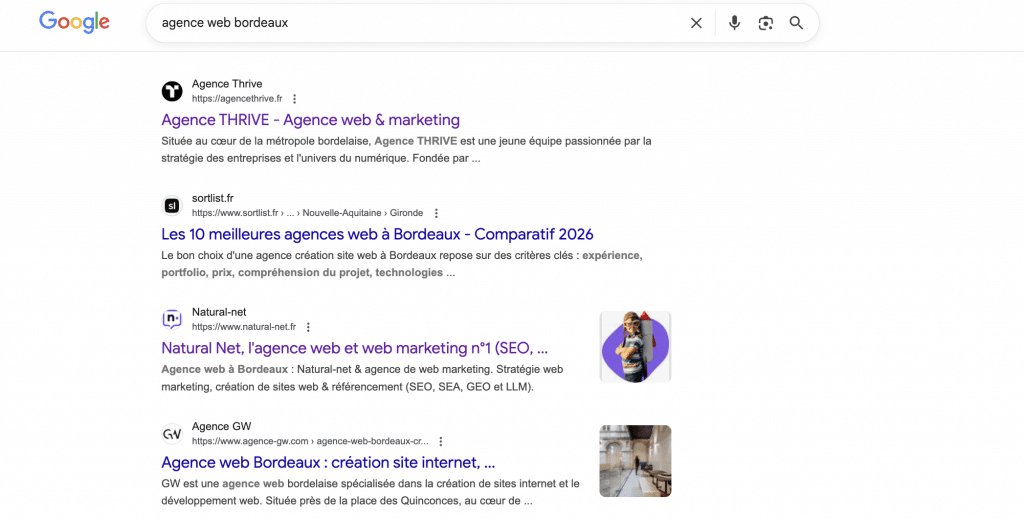1024x520 pixels.
Task: Open Google Lens image search icon
Action: [x=765, y=23]
